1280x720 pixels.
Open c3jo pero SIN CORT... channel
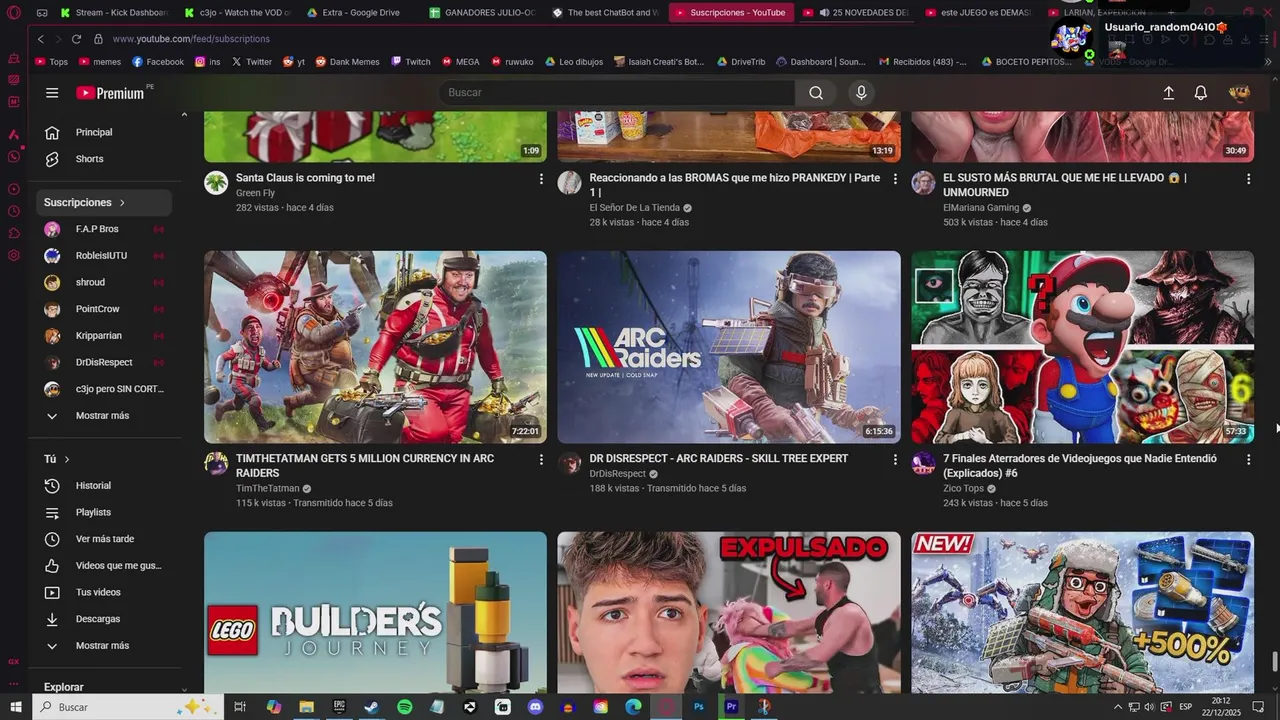pos(104,389)
